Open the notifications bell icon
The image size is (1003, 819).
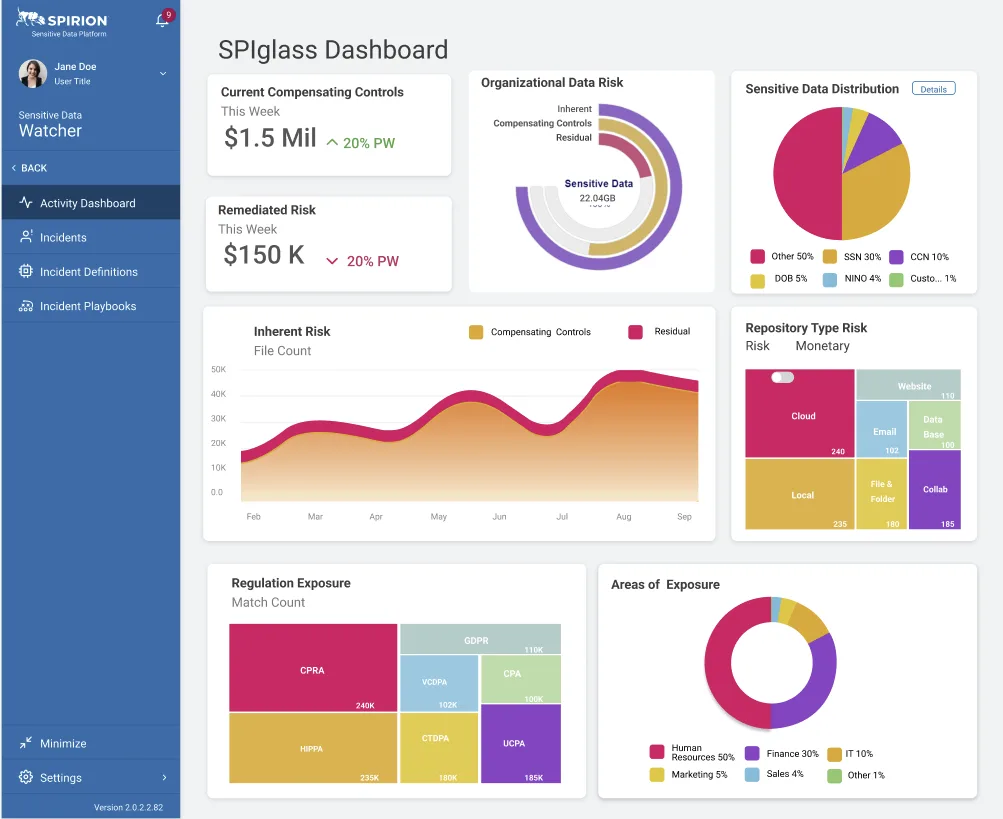(162, 20)
